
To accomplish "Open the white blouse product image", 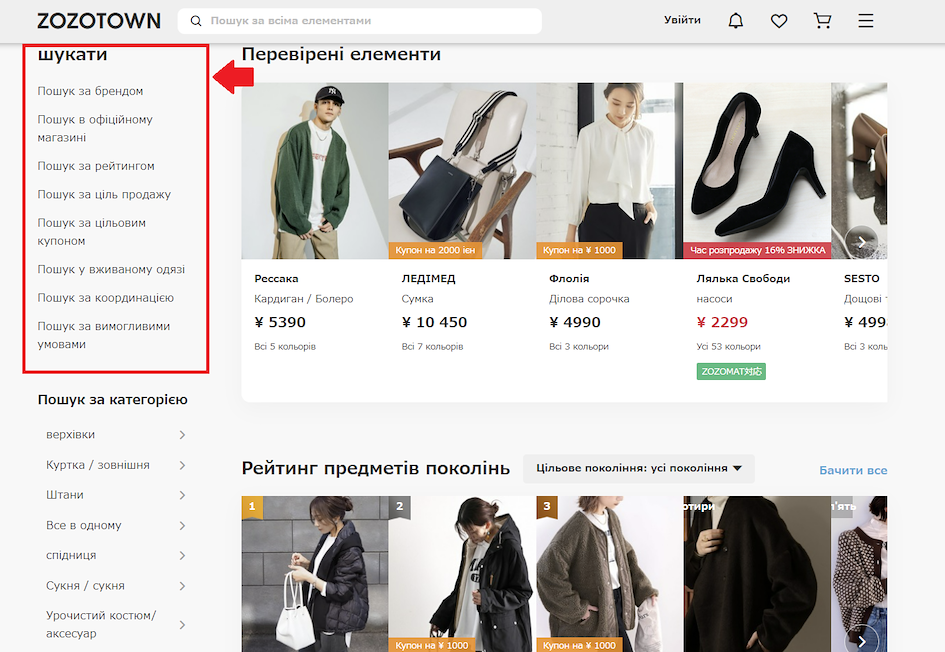I will tap(609, 171).
